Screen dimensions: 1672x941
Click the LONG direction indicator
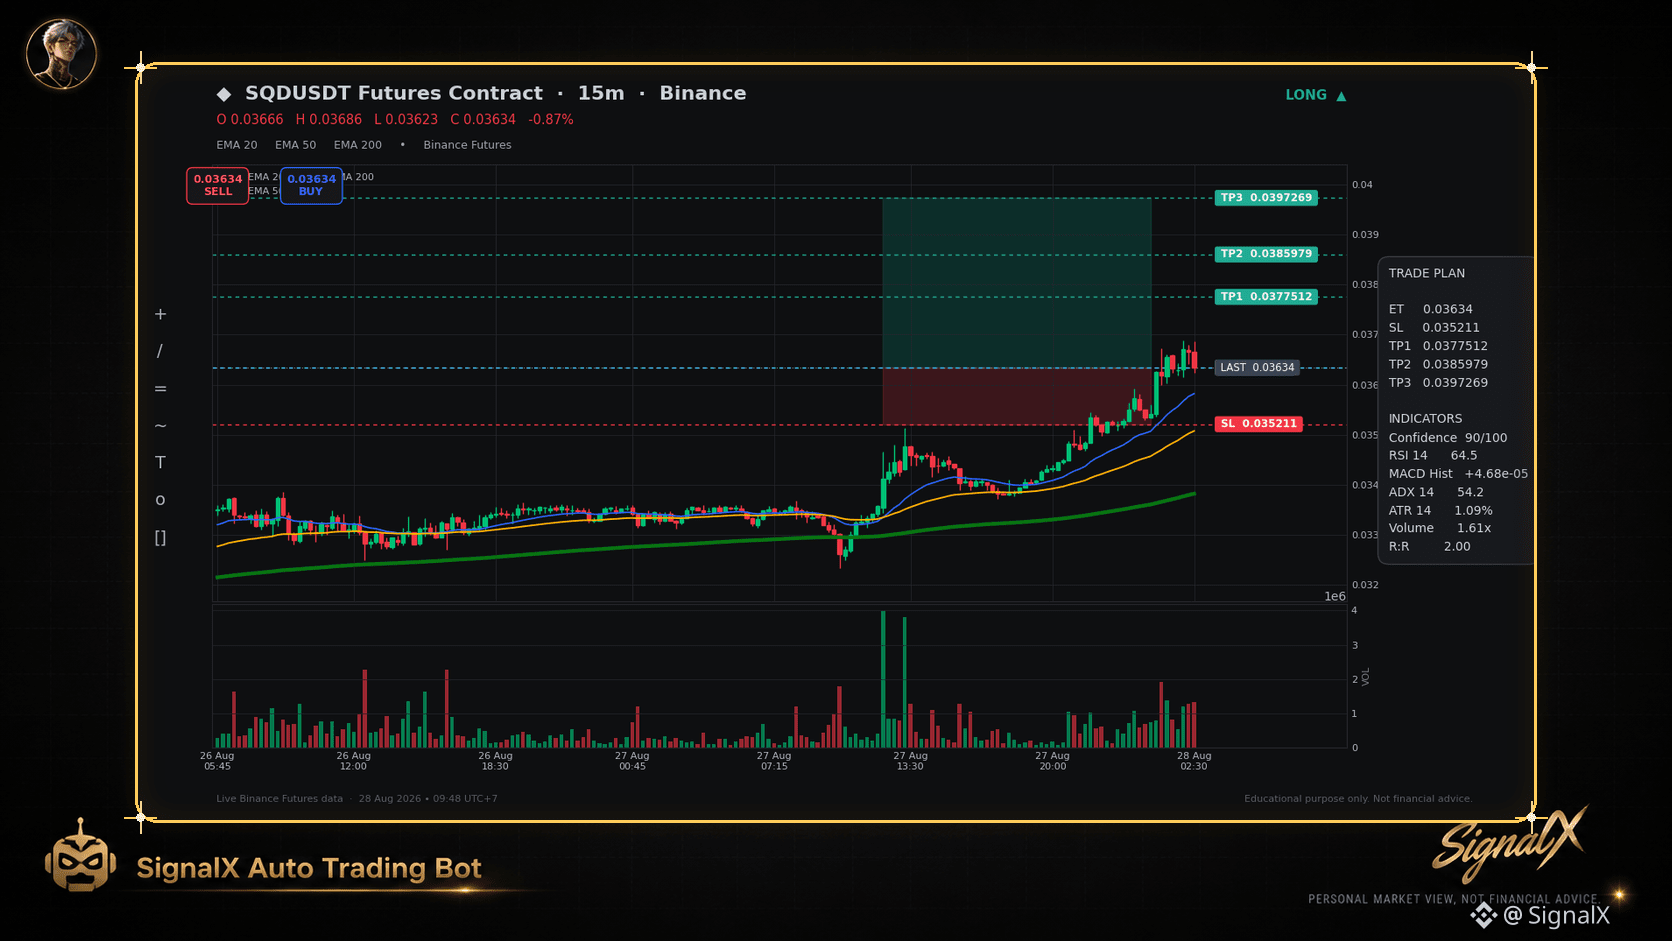click(1316, 95)
